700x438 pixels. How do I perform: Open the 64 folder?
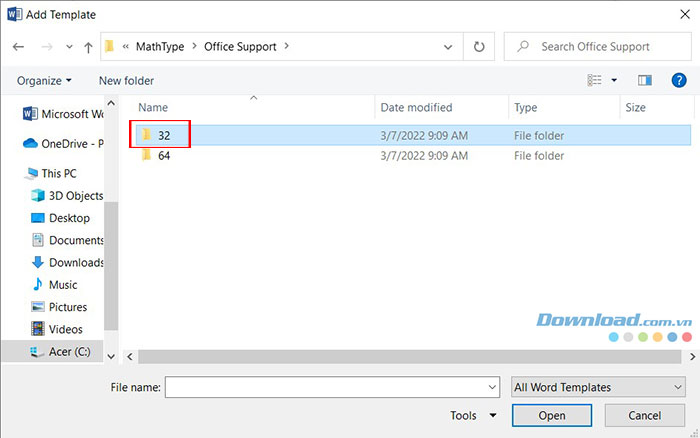(164, 156)
